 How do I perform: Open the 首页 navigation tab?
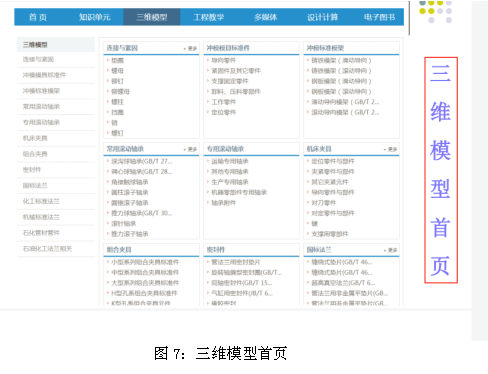tap(38, 17)
